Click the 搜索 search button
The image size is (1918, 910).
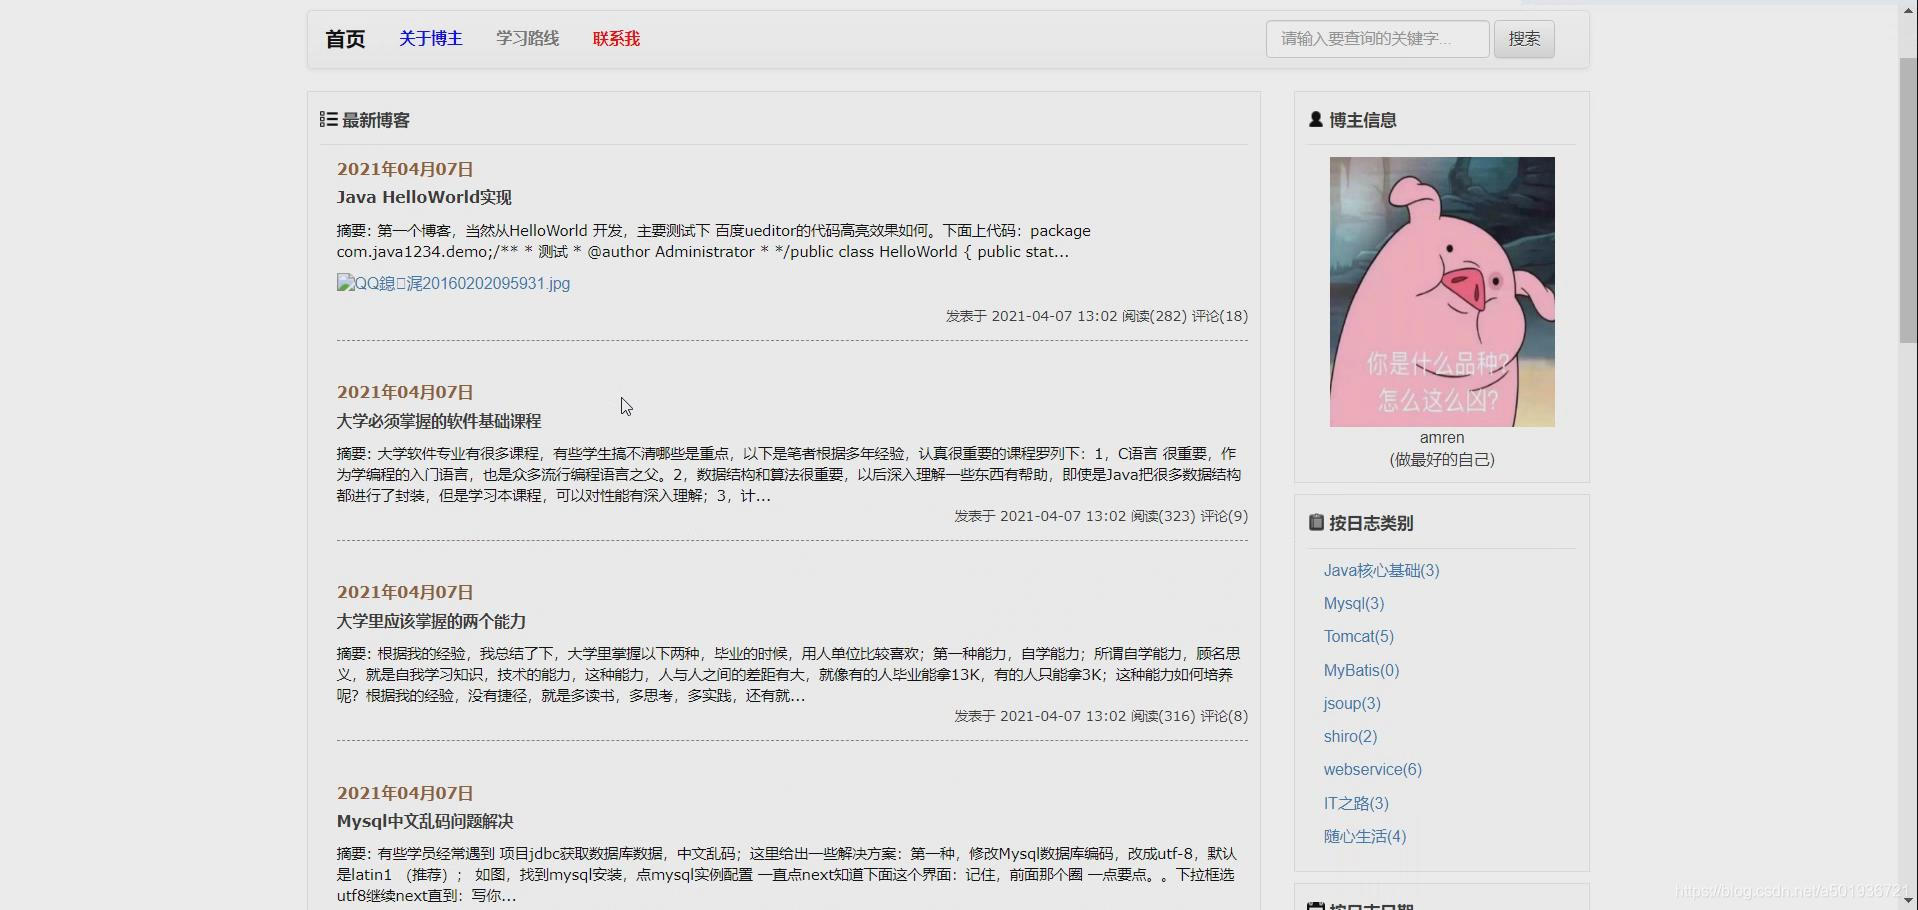(1523, 39)
